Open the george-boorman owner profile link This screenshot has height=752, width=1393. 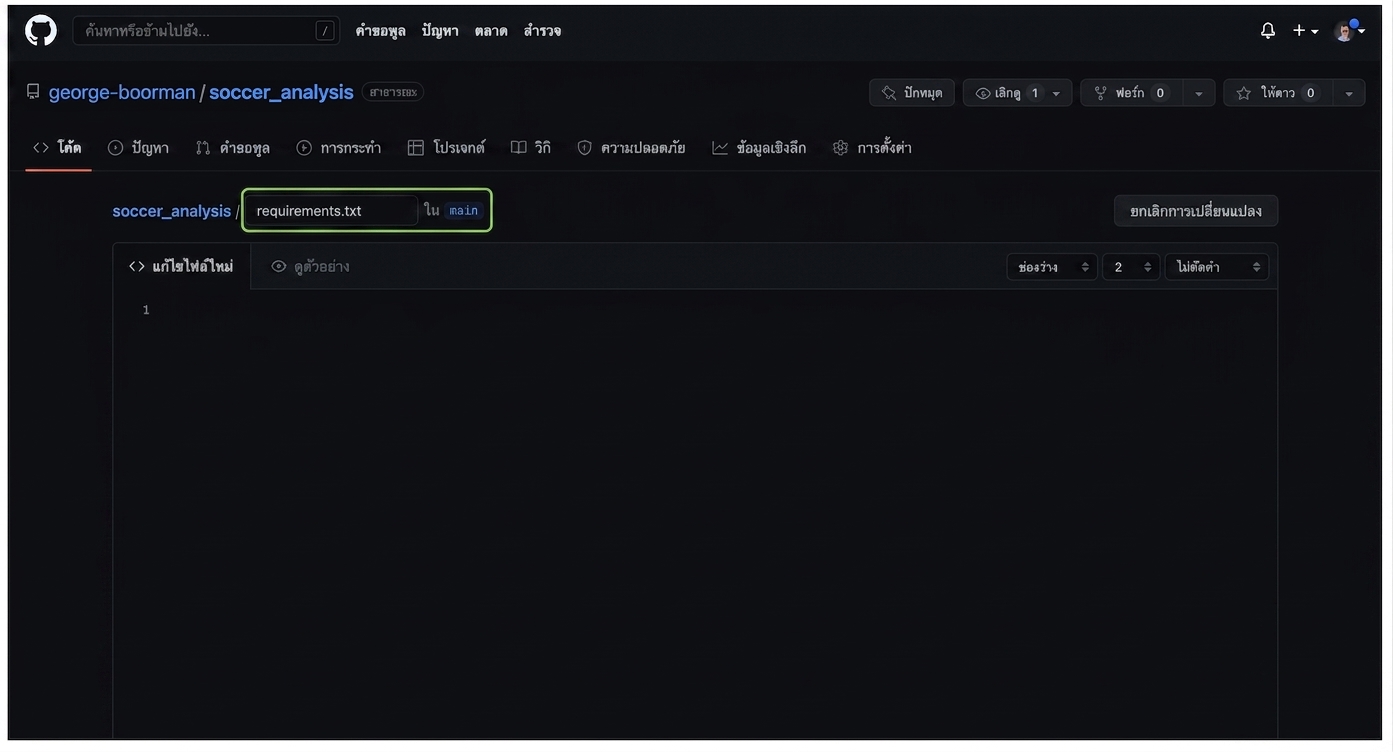(122, 92)
